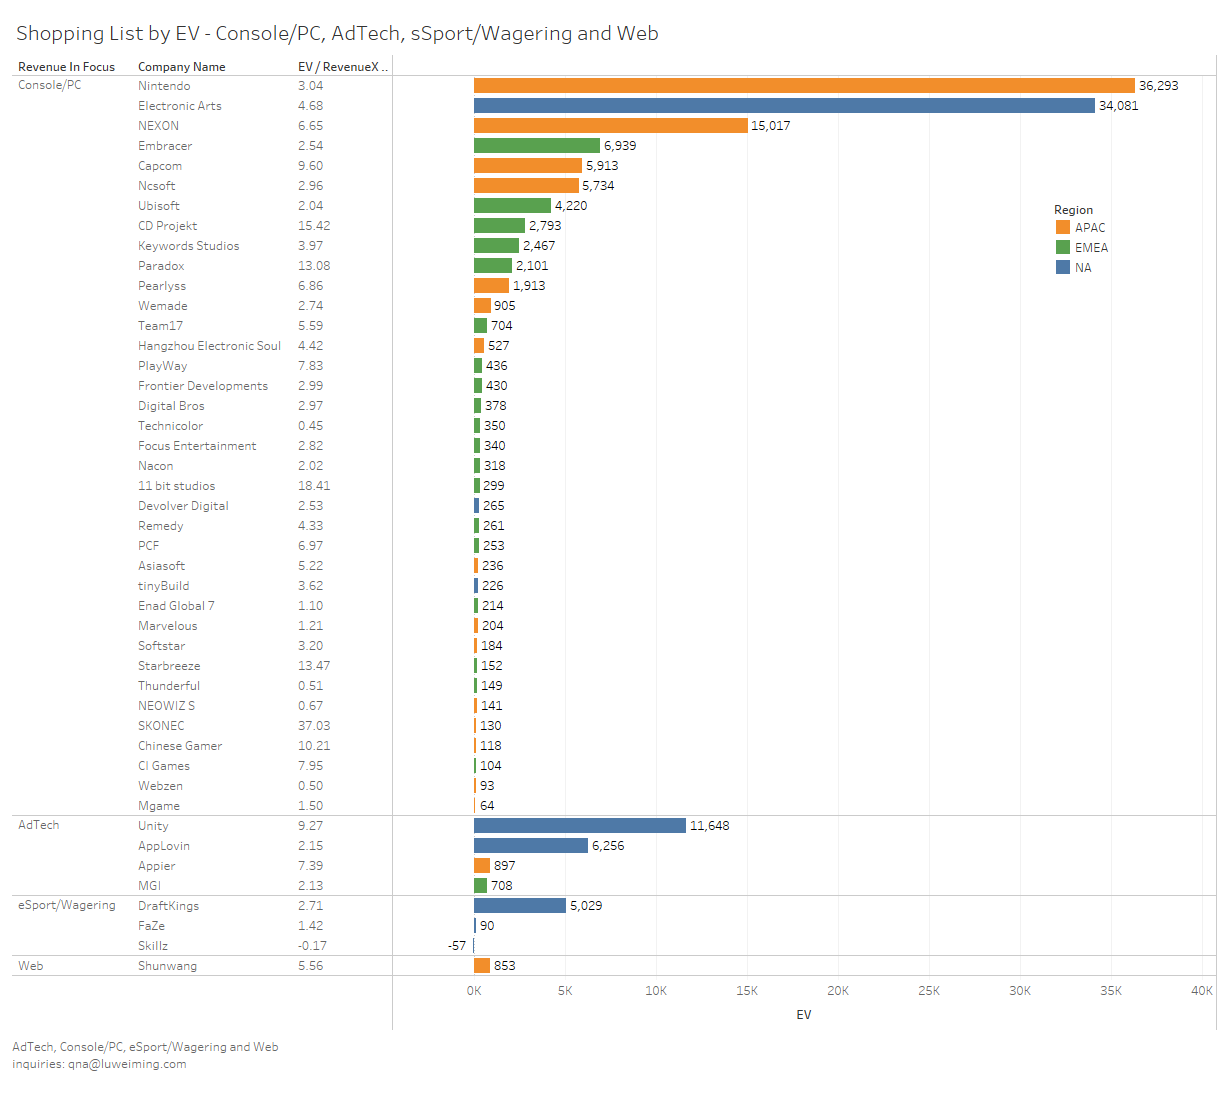Click the Shunwang bar labeled 853
Image resolution: width=1229 pixels, height=1108 pixels.
point(482,966)
